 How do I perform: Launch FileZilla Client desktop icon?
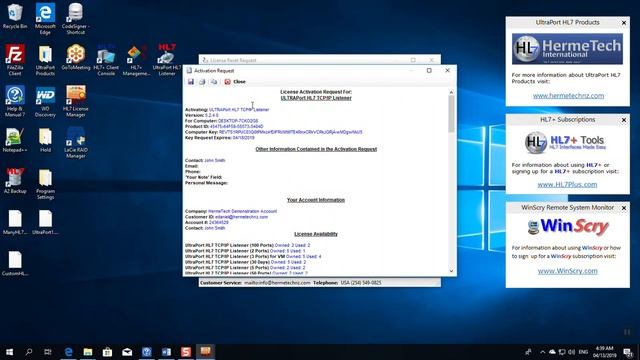(15, 60)
